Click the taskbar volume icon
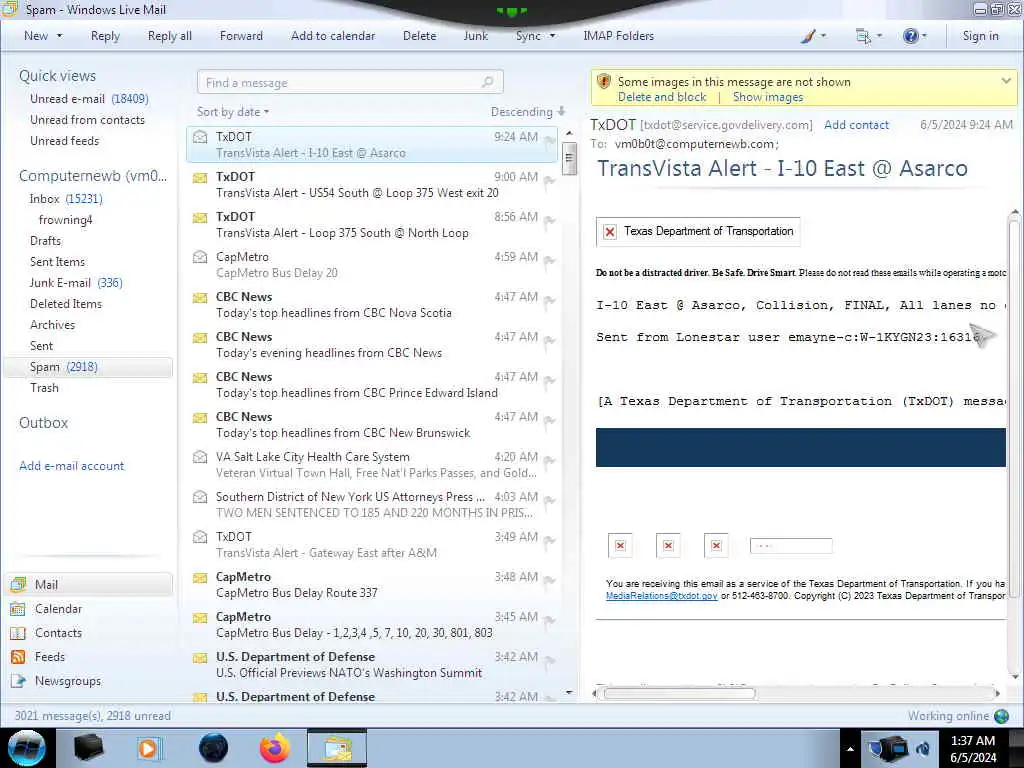Image resolution: width=1024 pixels, height=768 pixels. [x=923, y=749]
